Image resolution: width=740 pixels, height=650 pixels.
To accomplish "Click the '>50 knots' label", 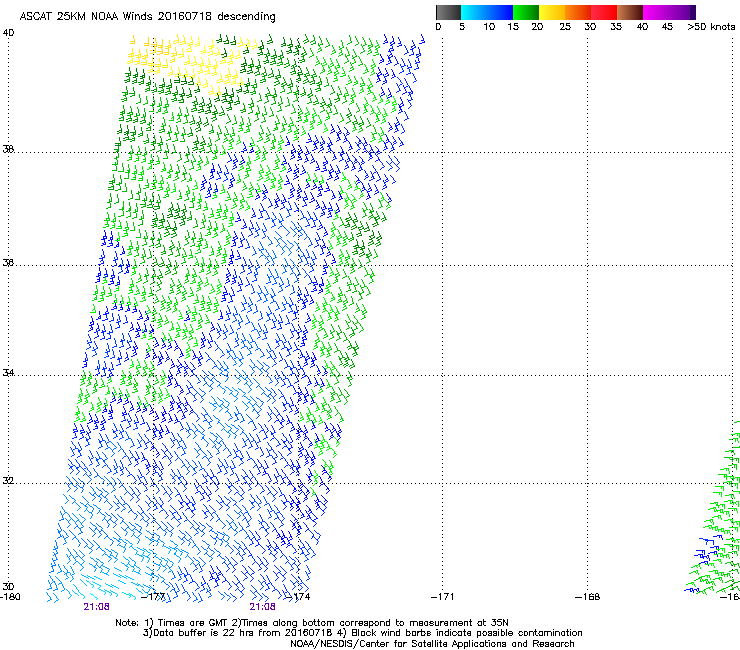I will (x=711, y=27).
